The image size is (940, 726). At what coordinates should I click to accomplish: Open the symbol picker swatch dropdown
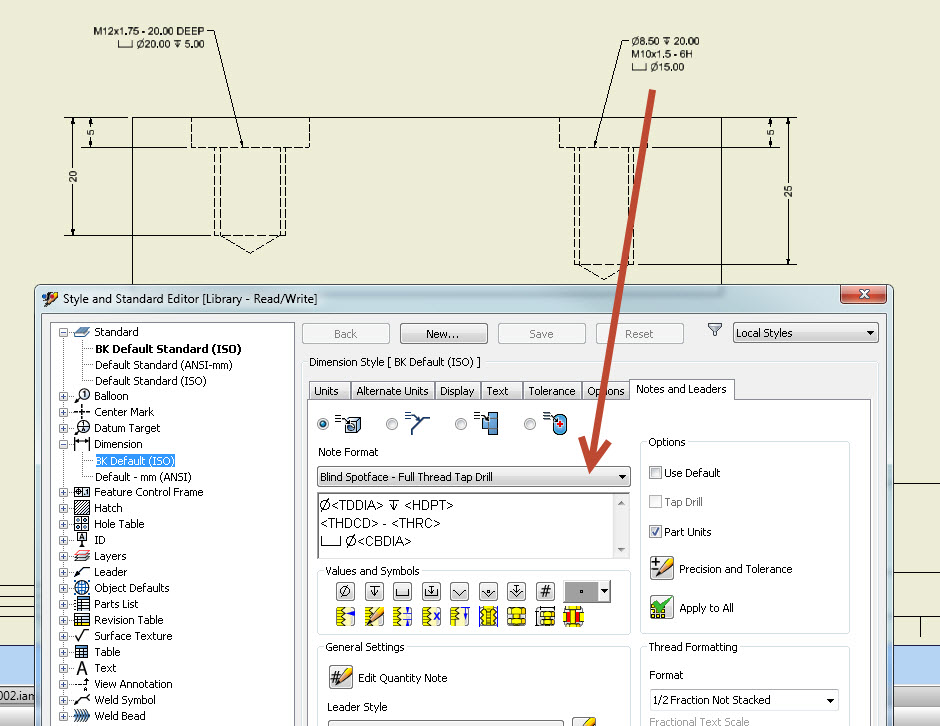point(604,591)
